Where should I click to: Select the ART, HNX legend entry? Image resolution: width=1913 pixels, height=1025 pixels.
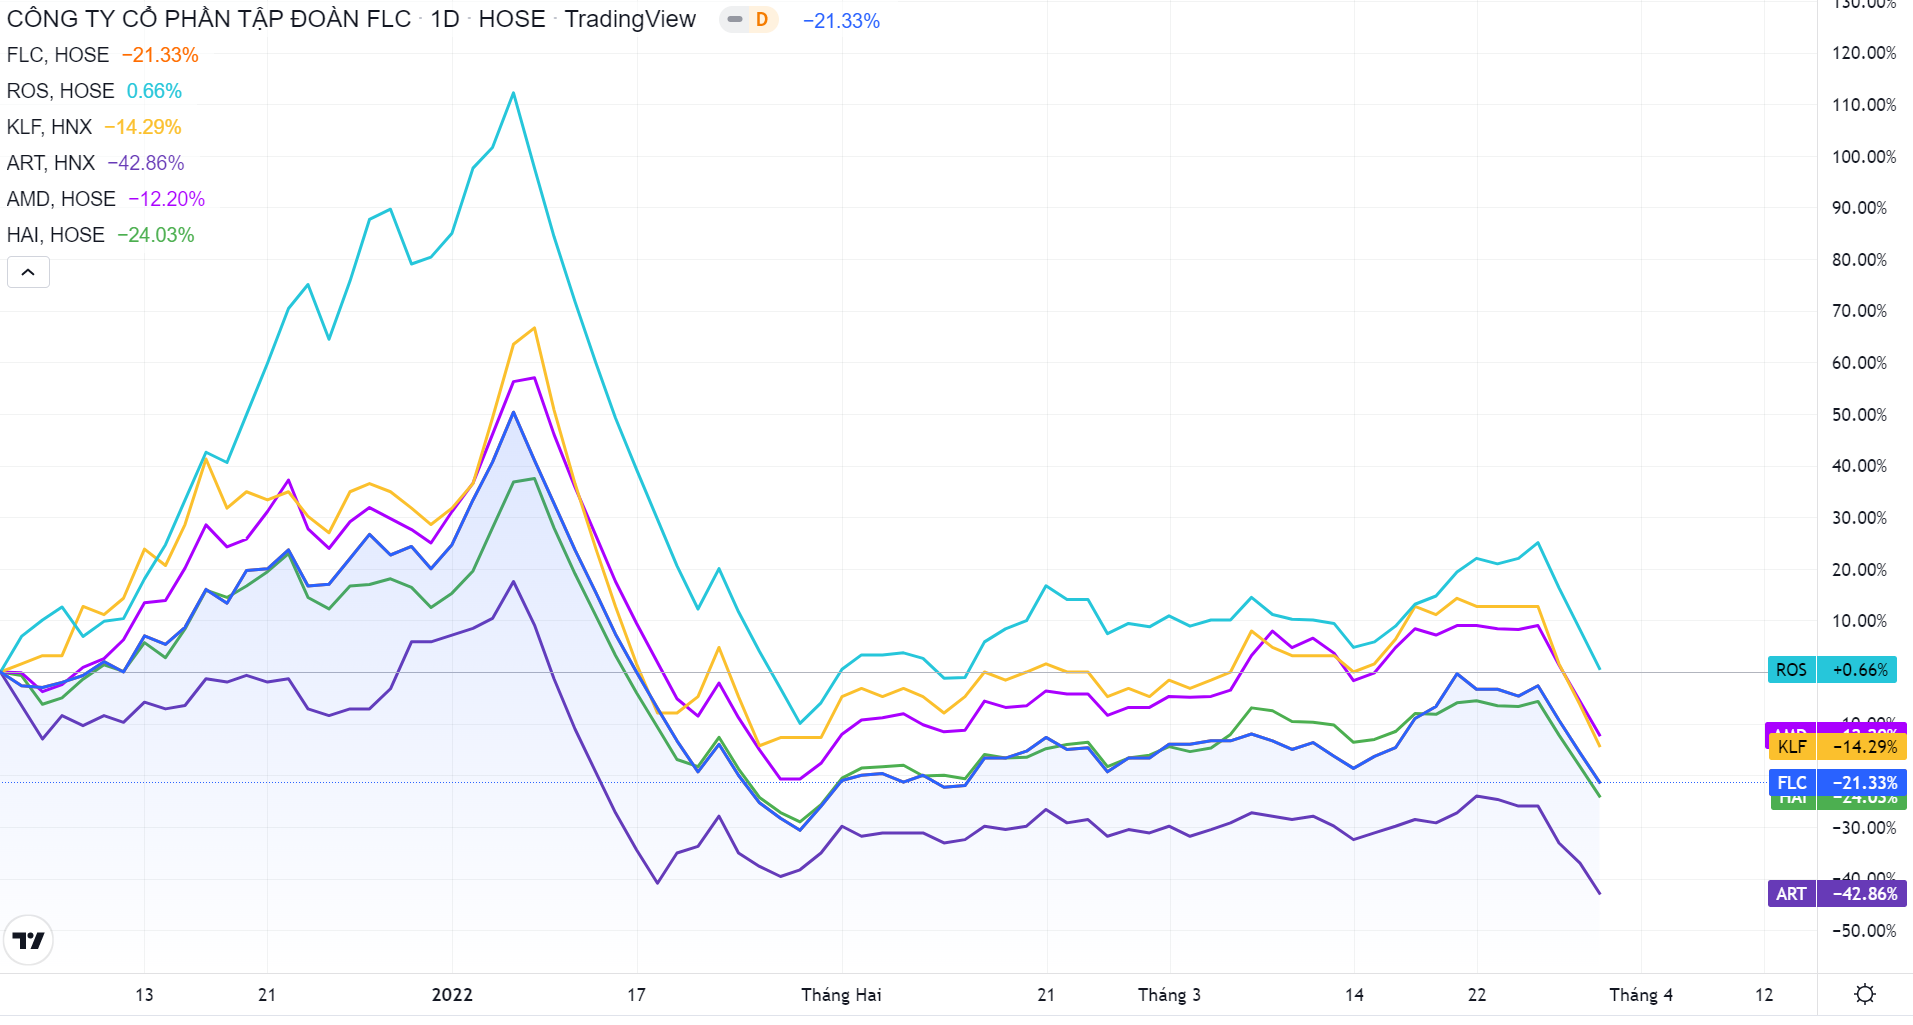pos(51,163)
